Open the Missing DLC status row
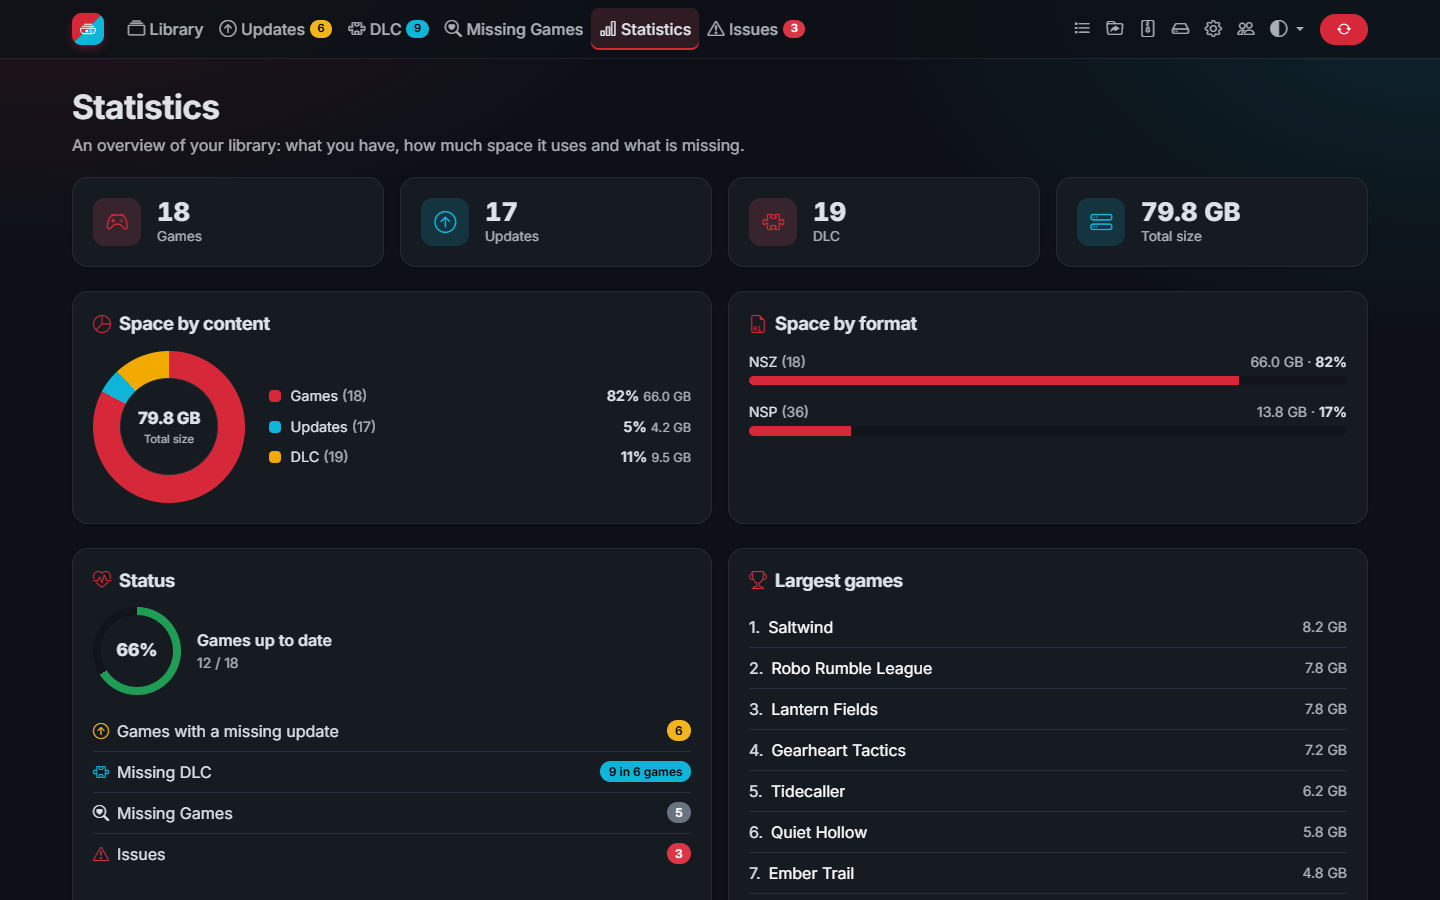1440x900 pixels. tap(392, 772)
